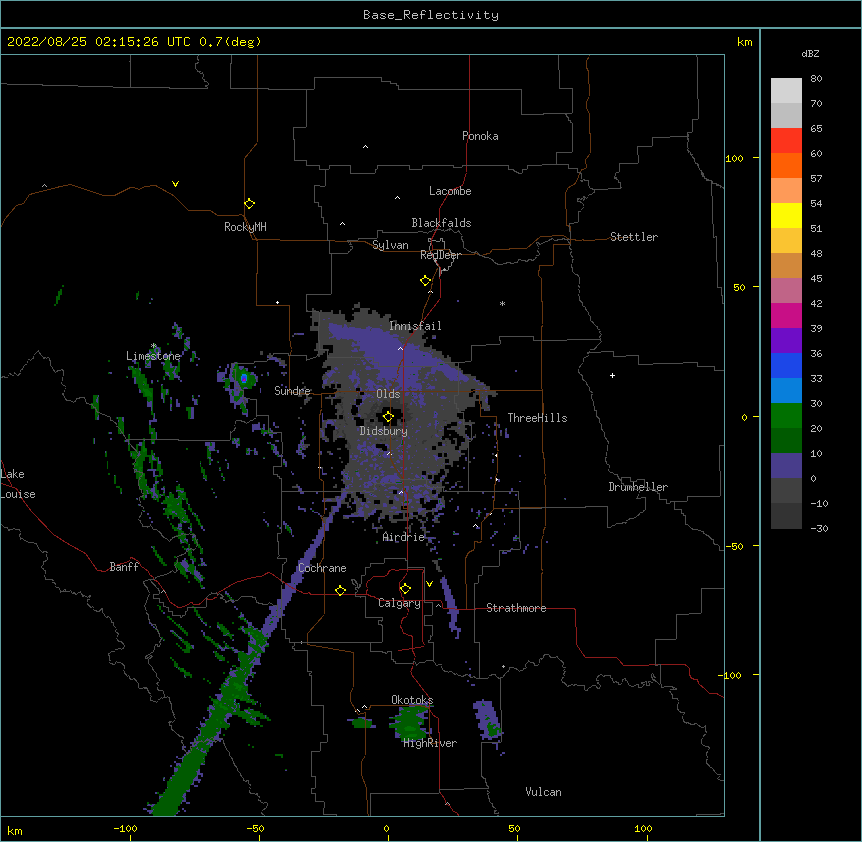Click the yellow diamond marker south of RedDeer
Image resolution: width=862 pixels, height=842 pixels.
point(426,281)
